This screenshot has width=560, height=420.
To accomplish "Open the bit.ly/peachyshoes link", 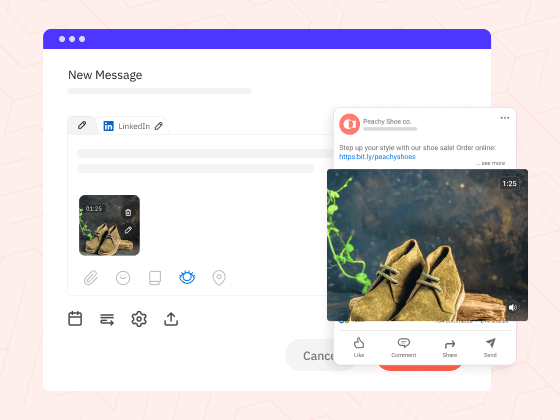I will coord(377,156).
